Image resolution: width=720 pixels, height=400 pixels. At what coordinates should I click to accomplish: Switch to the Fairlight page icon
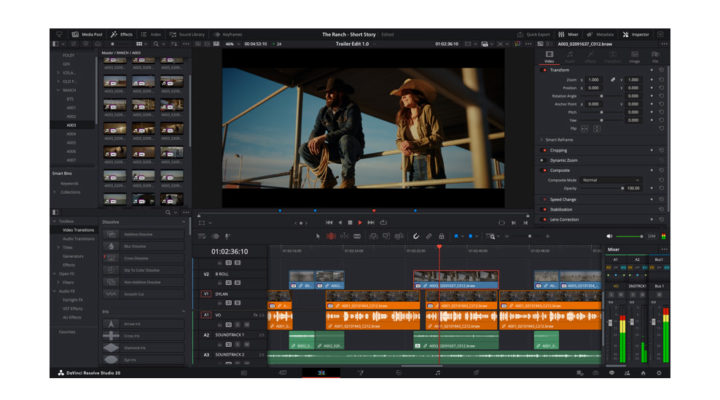pyautogui.click(x=438, y=373)
